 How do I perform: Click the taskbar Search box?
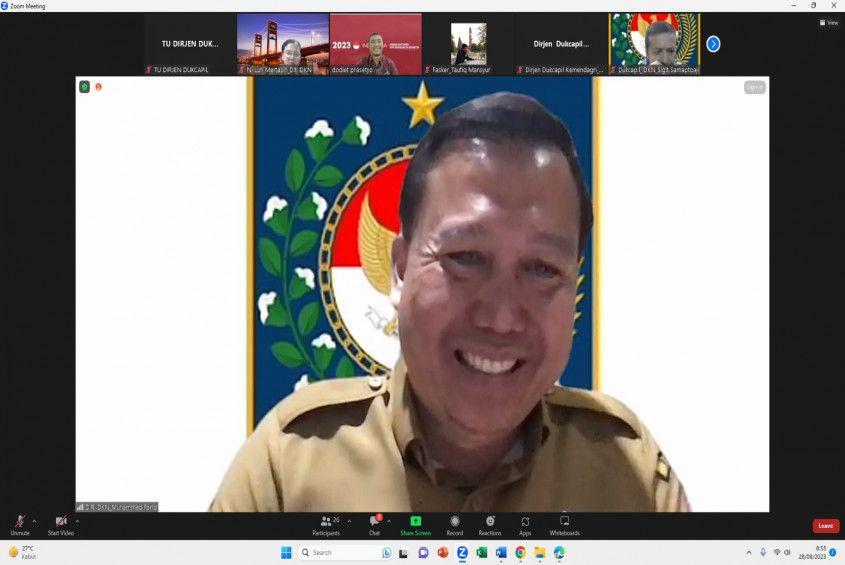[345, 553]
